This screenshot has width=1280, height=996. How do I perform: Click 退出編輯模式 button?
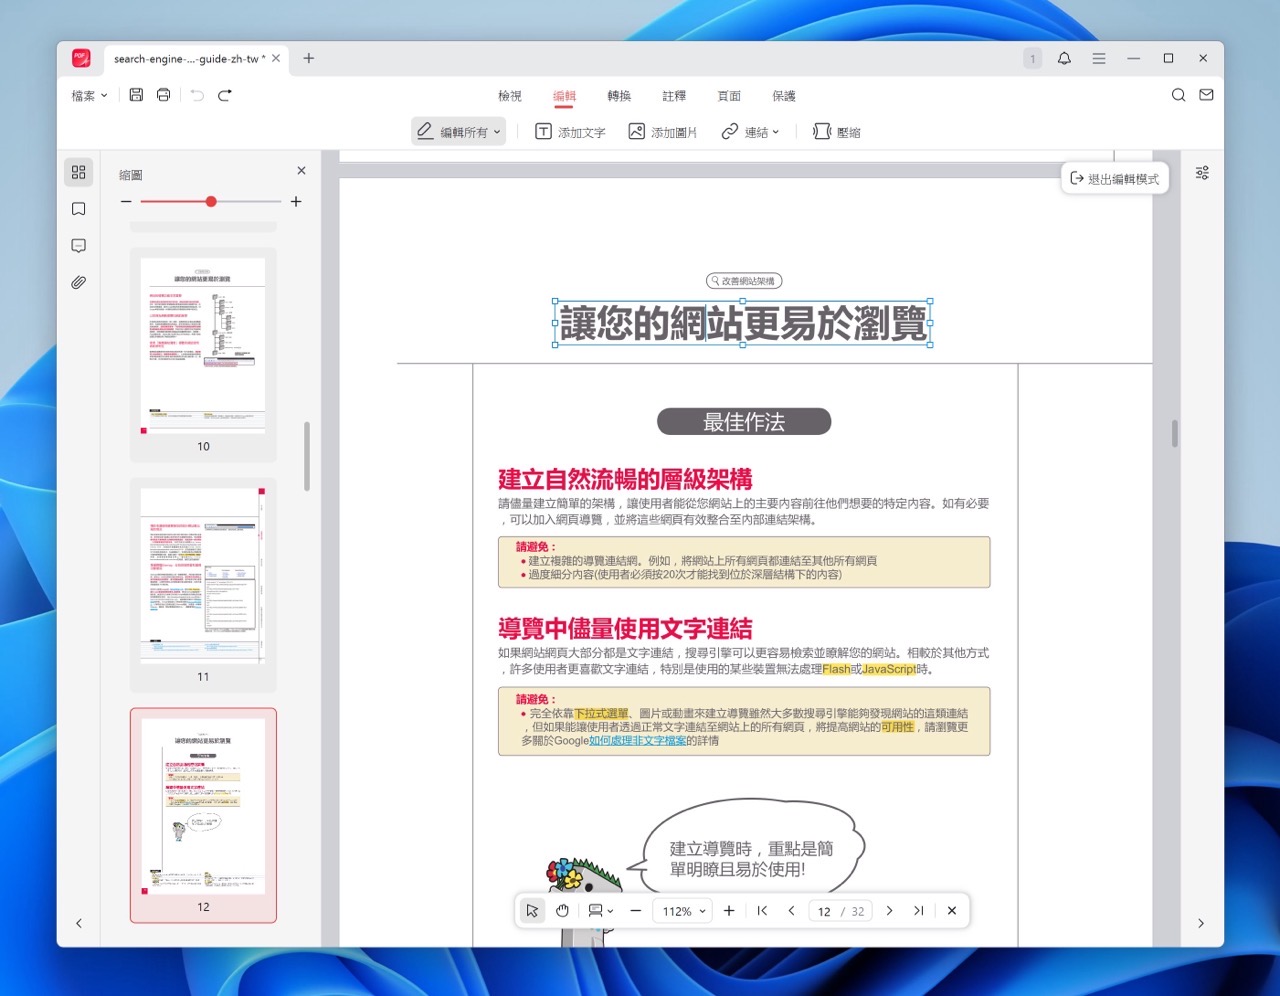tap(1114, 179)
